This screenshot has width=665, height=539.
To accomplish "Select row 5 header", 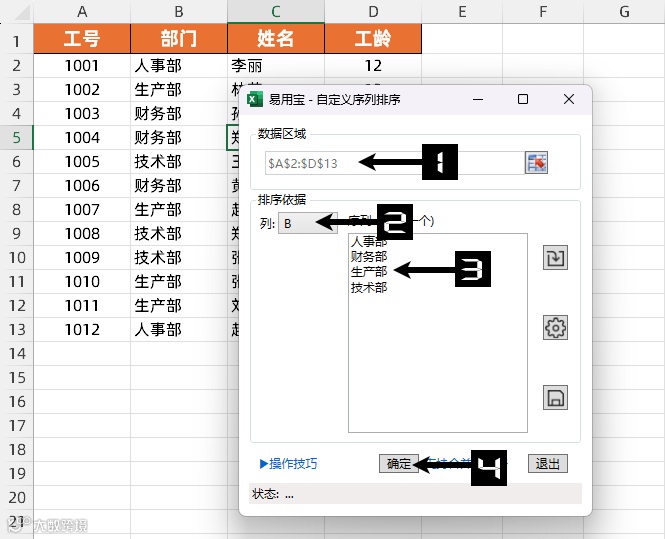I will click(17, 137).
